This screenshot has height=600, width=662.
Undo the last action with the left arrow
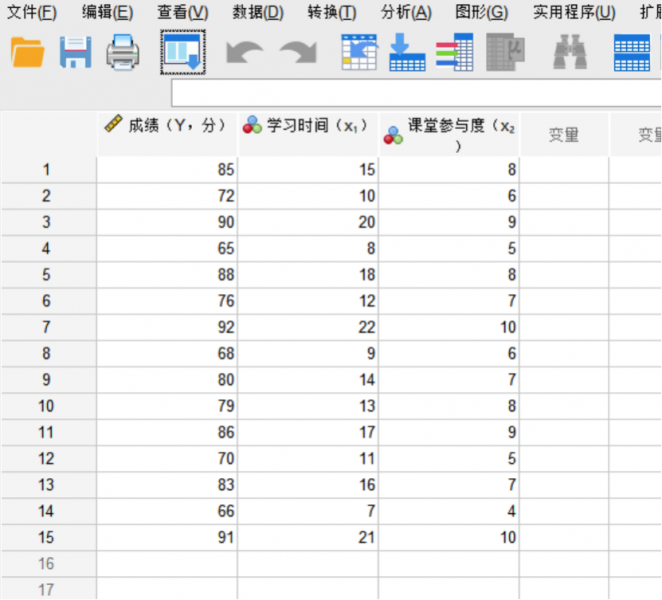(244, 52)
